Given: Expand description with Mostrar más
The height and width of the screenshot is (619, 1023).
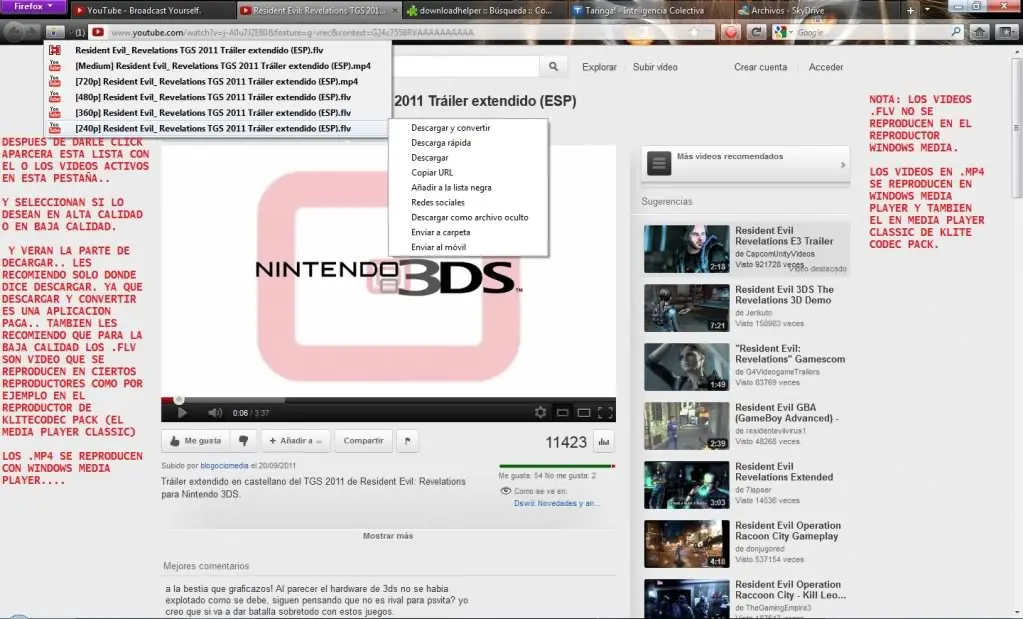Looking at the screenshot, I should click(x=388, y=536).
